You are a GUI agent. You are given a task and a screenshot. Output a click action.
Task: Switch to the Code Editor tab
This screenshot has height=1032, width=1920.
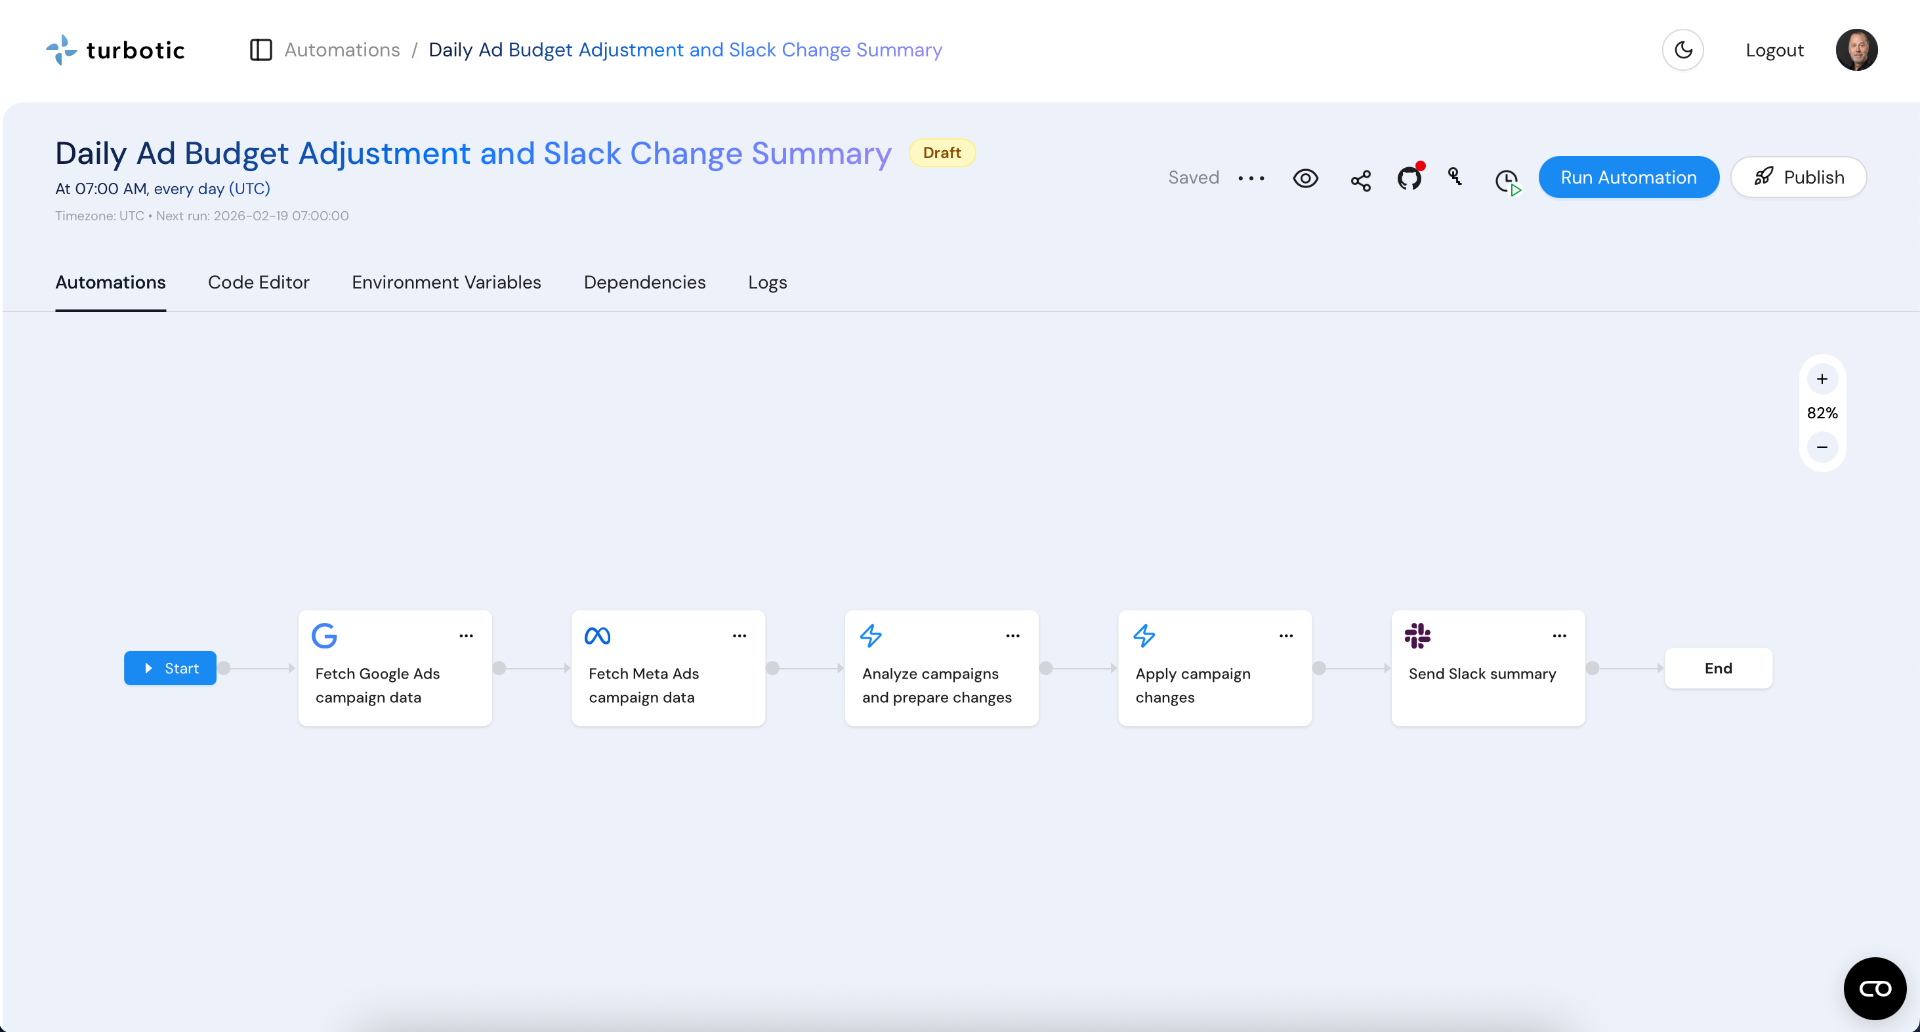pyautogui.click(x=259, y=282)
